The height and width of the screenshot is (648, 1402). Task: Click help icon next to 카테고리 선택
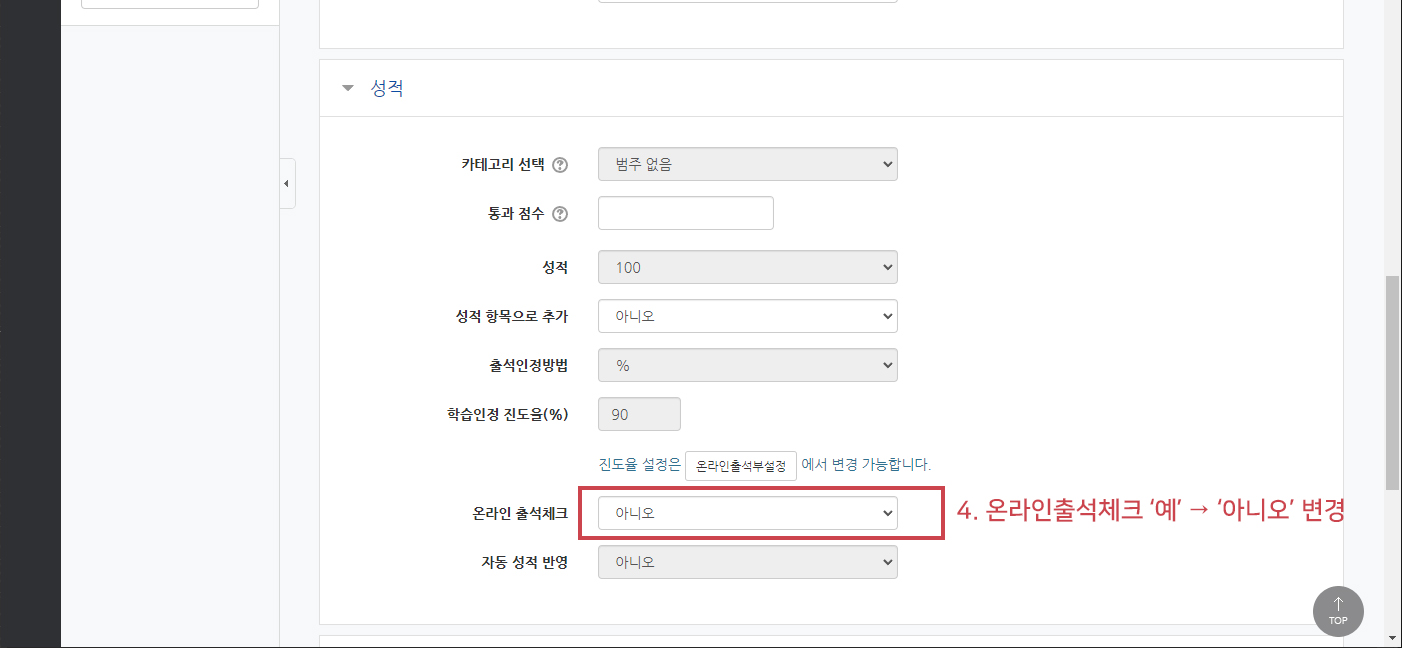(560, 165)
